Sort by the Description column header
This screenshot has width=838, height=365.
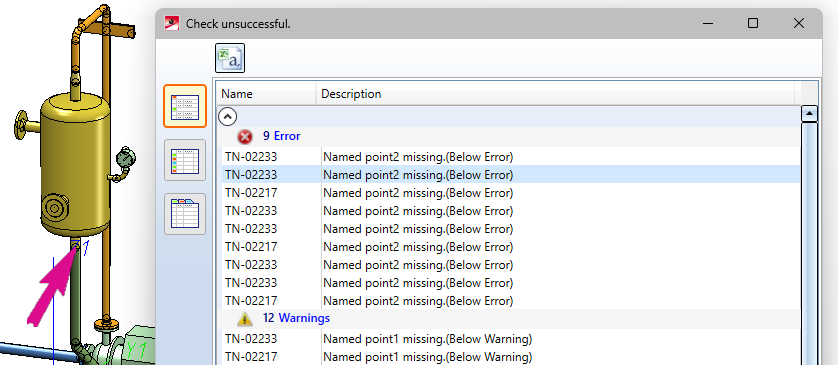(x=555, y=94)
